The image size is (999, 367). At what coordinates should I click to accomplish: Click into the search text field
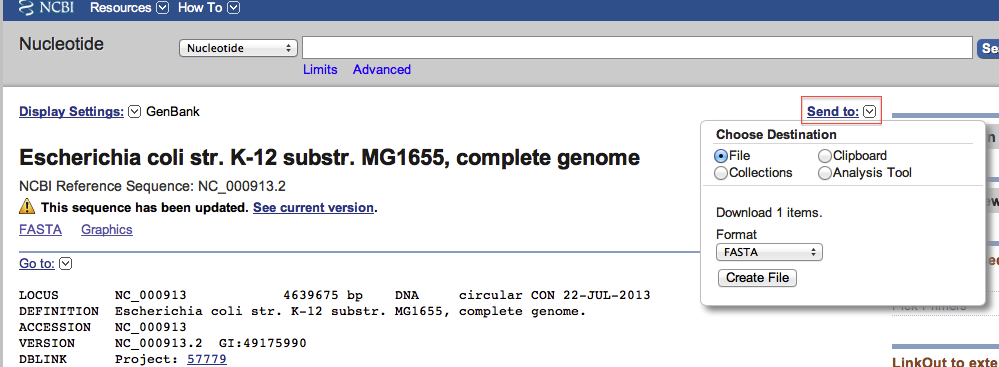[x=637, y=48]
